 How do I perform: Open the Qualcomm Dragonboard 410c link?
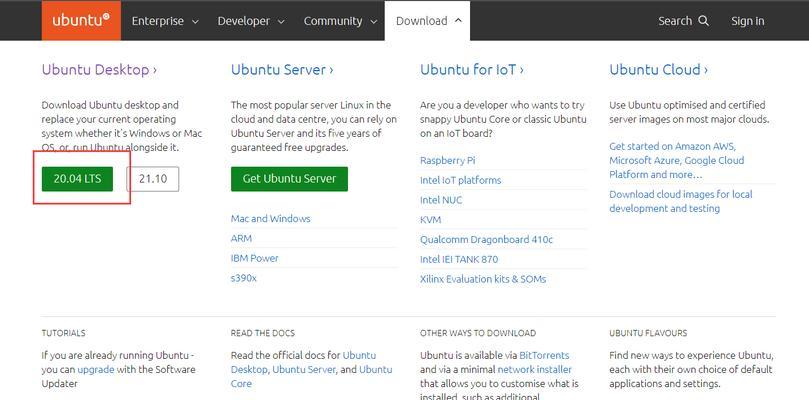(486, 239)
